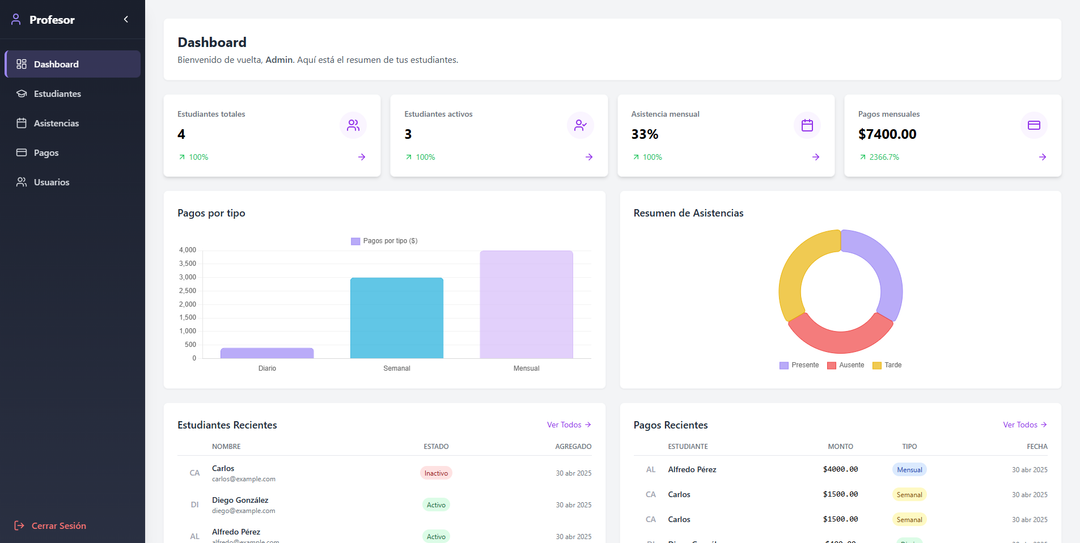This screenshot has width=1080, height=543.
Task: Click the credit card icon on Pagos mensuales card
Action: pos(1034,125)
